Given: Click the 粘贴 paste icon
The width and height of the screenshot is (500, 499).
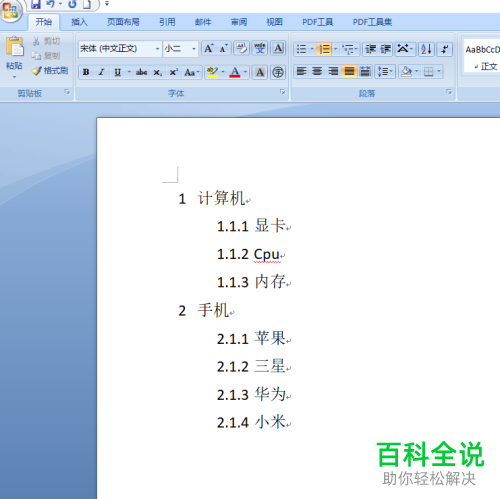Looking at the screenshot, I should tap(14, 47).
